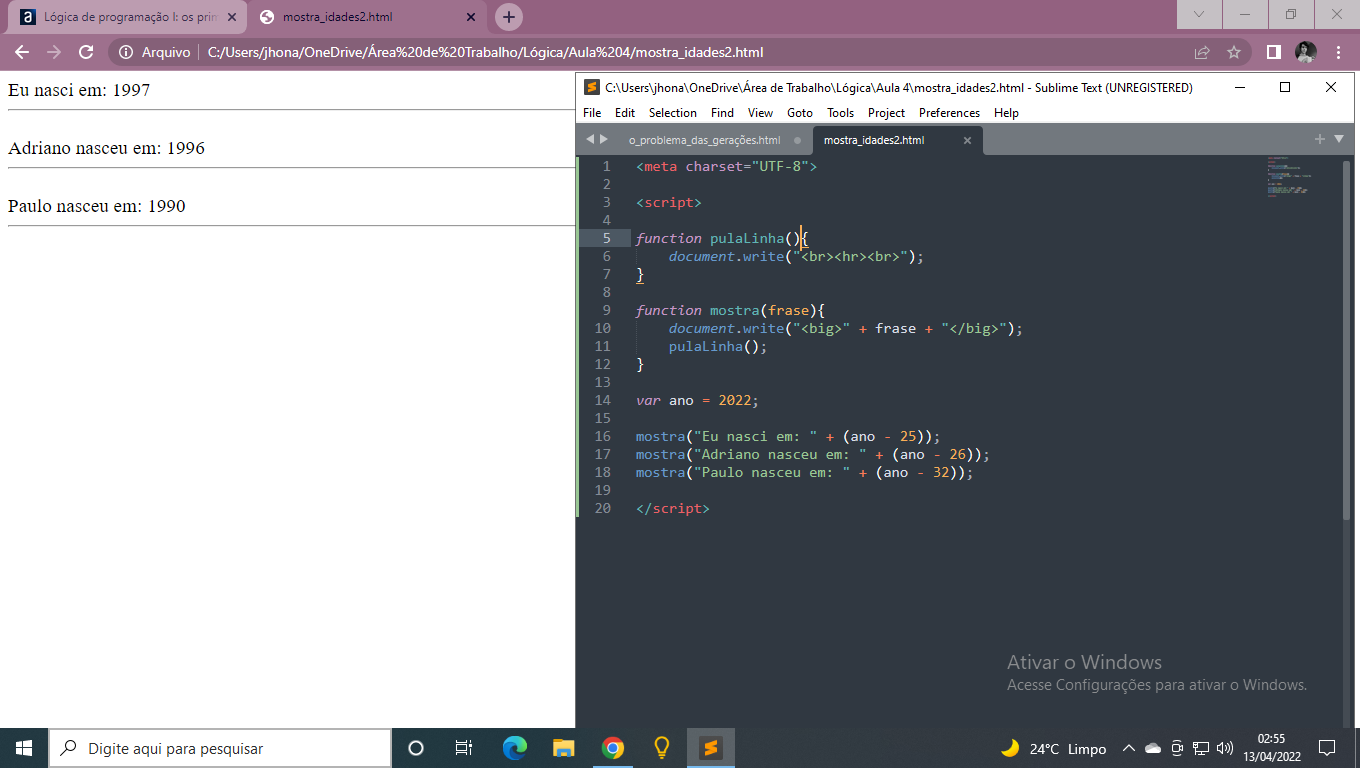1360x768 pixels.
Task: Open Task View on taskbar
Action: (x=464, y=748)
